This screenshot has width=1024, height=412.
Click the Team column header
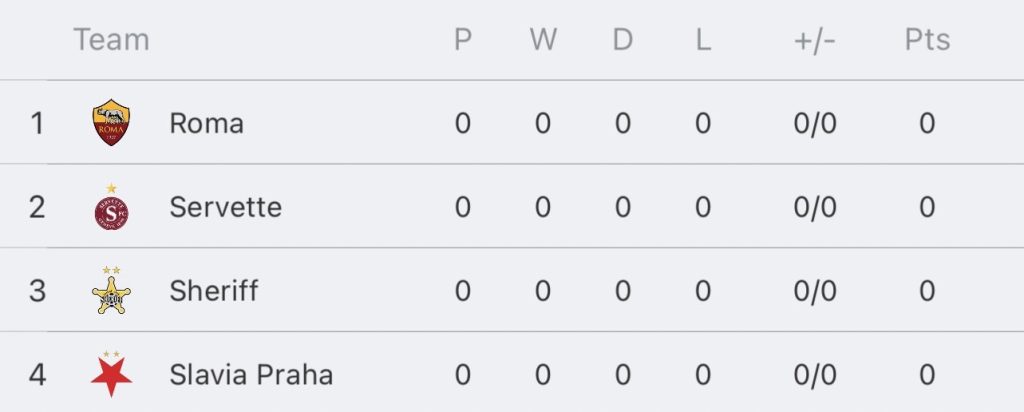[111, 40]
